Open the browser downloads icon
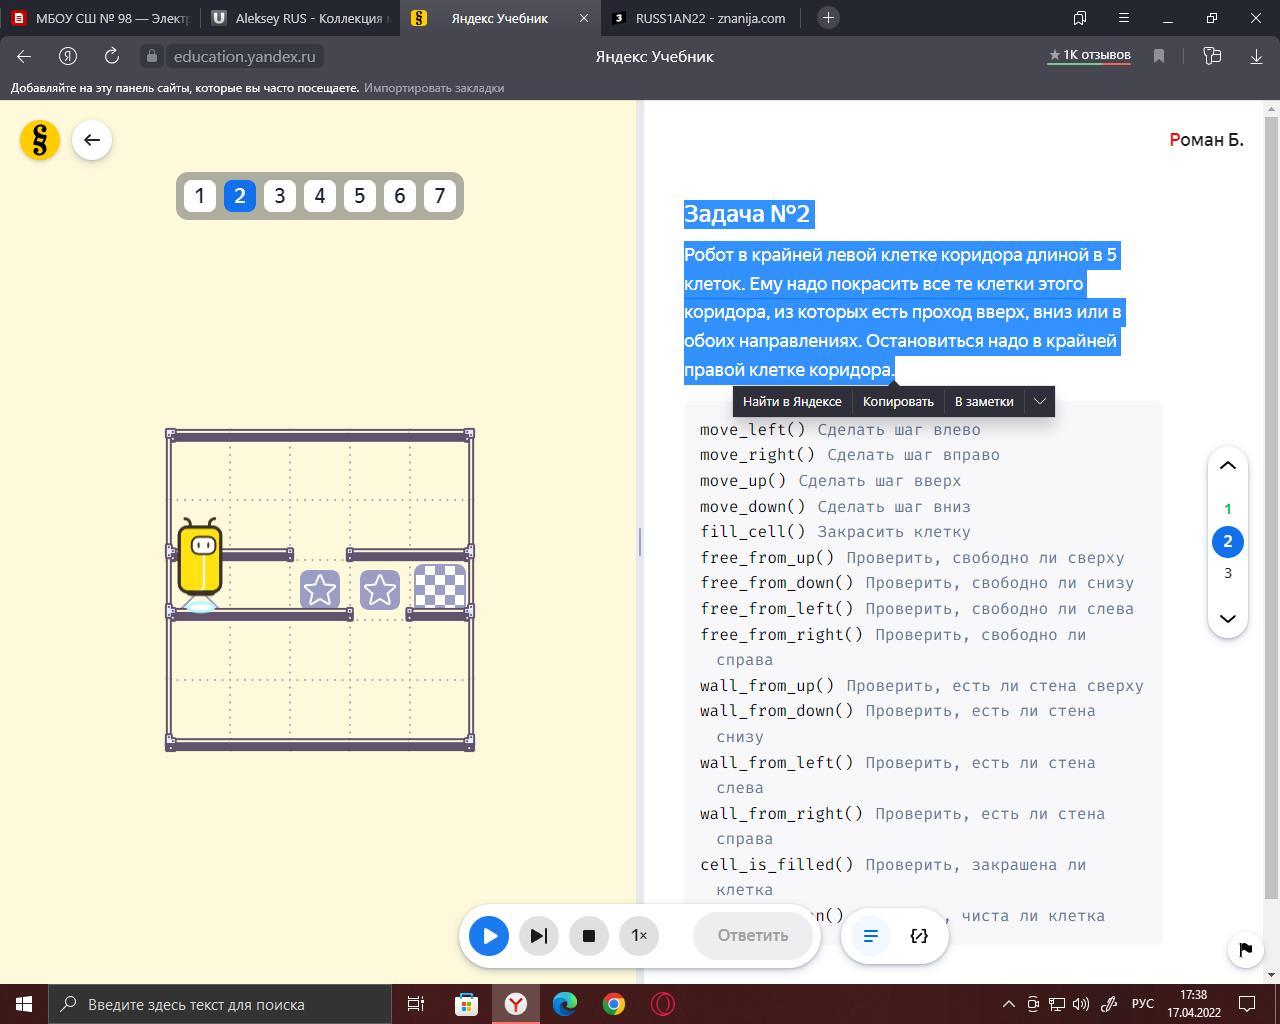 [1256, 56]
